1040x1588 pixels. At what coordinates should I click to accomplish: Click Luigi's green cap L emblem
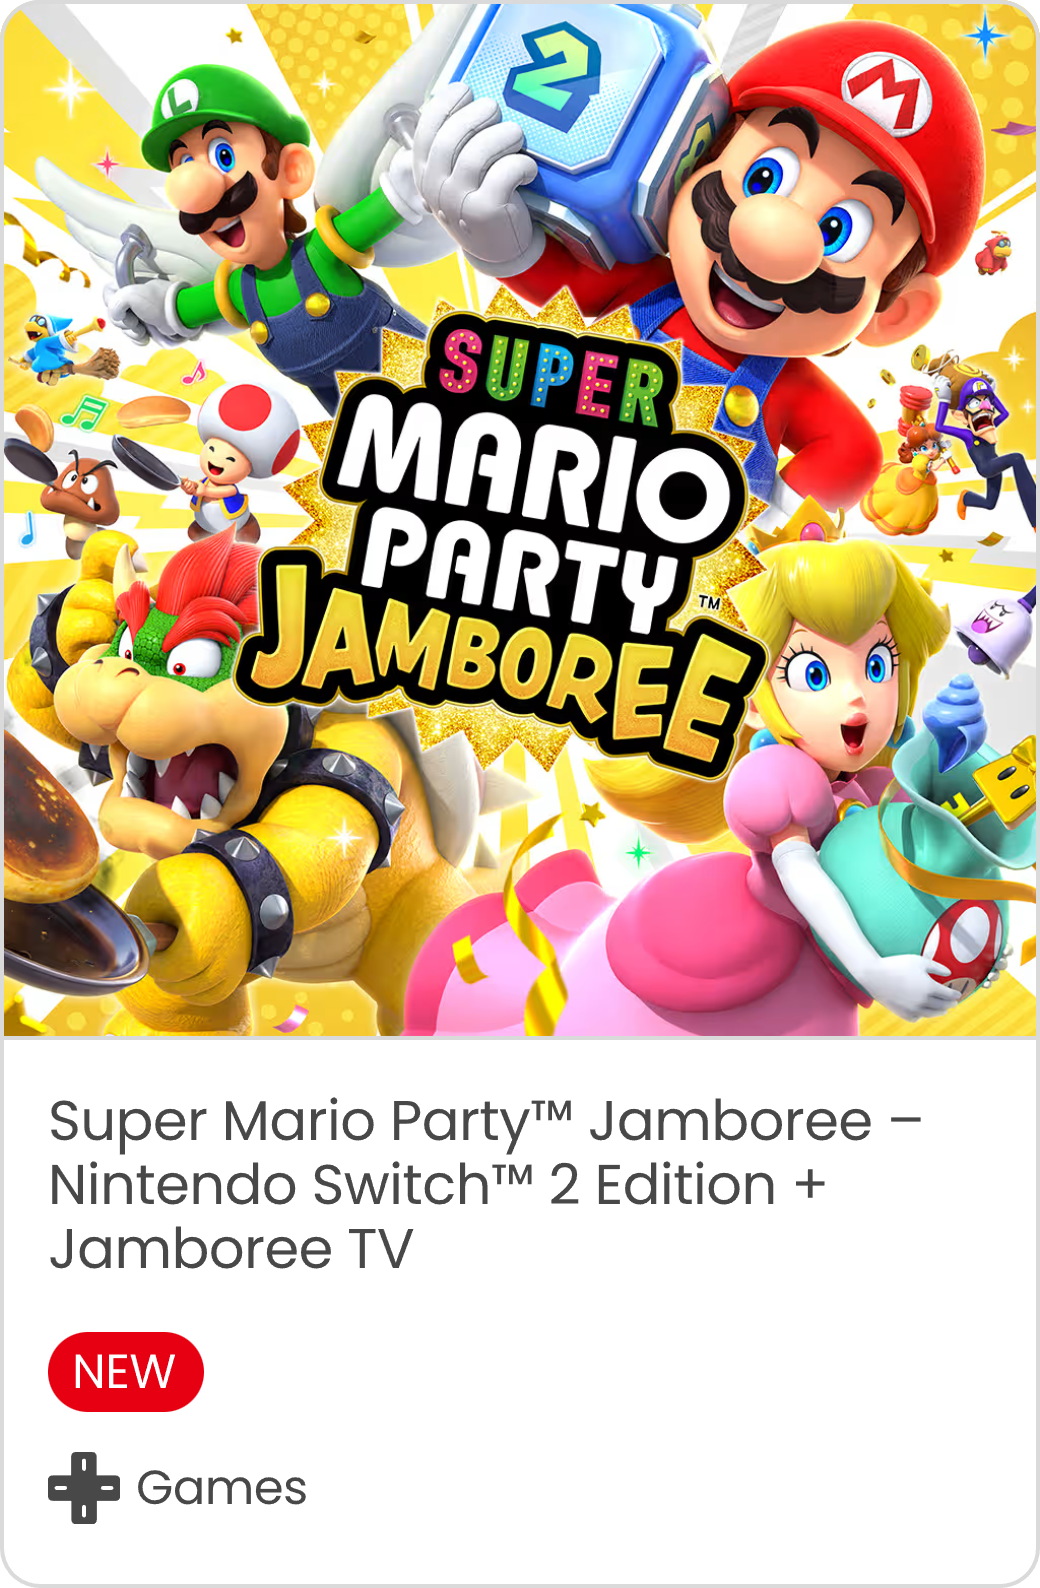pyautogui.click(x=182, y=101)
